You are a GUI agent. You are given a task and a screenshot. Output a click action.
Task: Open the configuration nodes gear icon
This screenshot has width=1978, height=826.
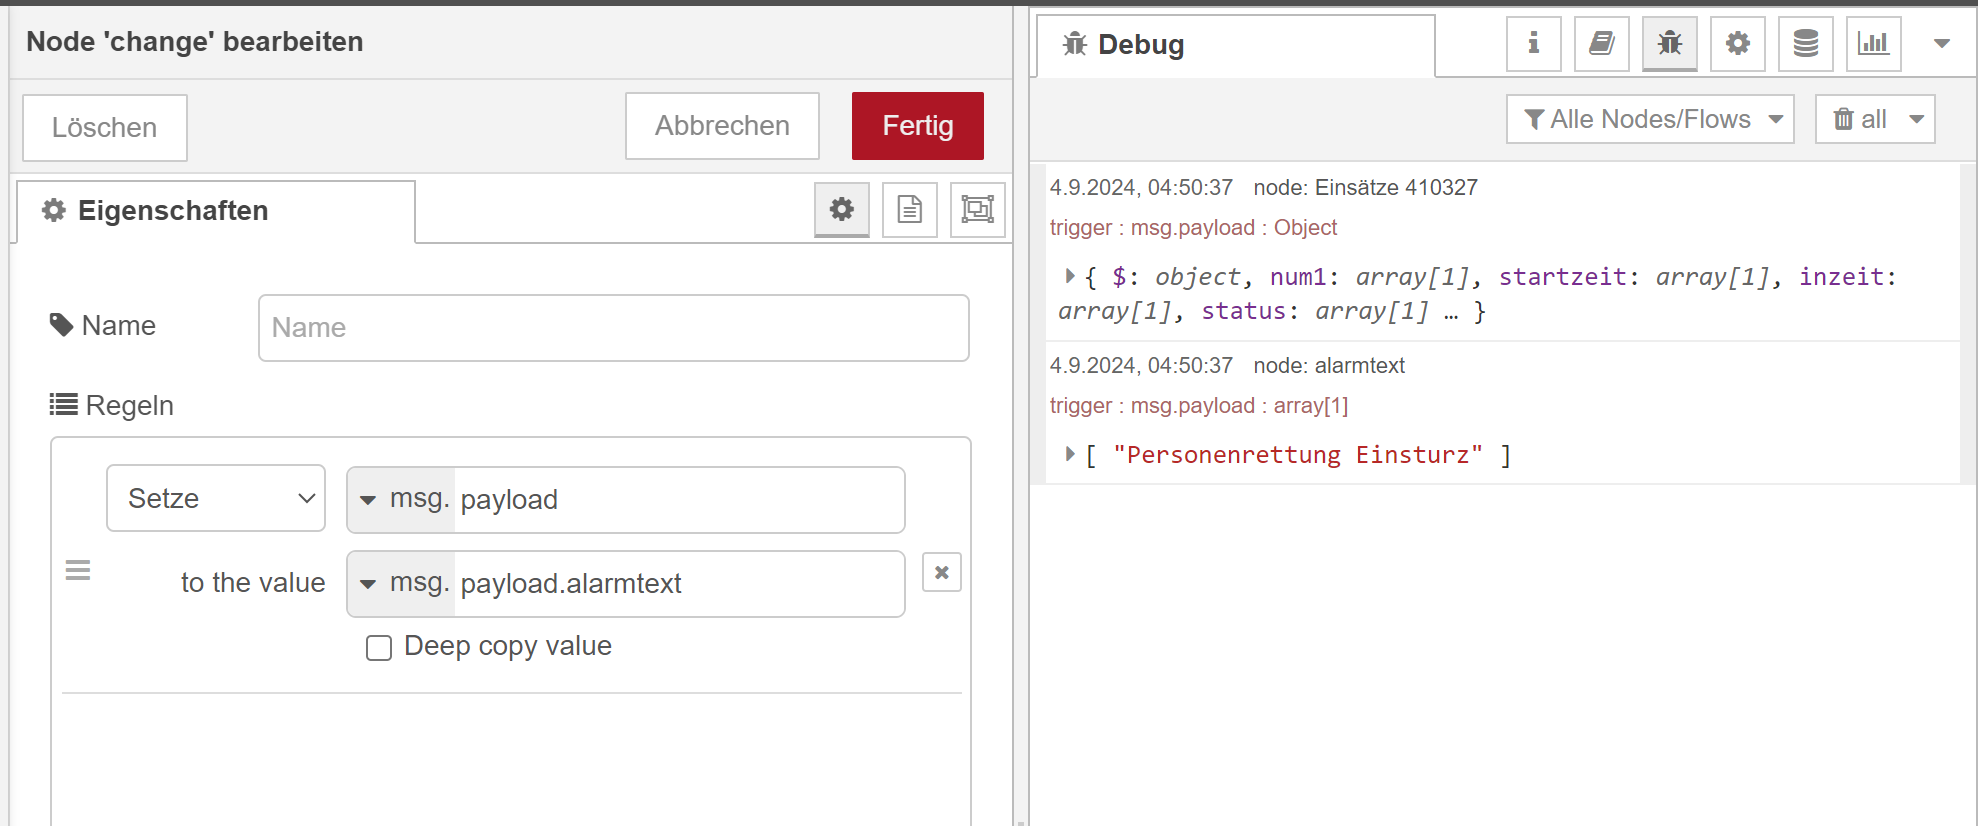click(1737, 44)
